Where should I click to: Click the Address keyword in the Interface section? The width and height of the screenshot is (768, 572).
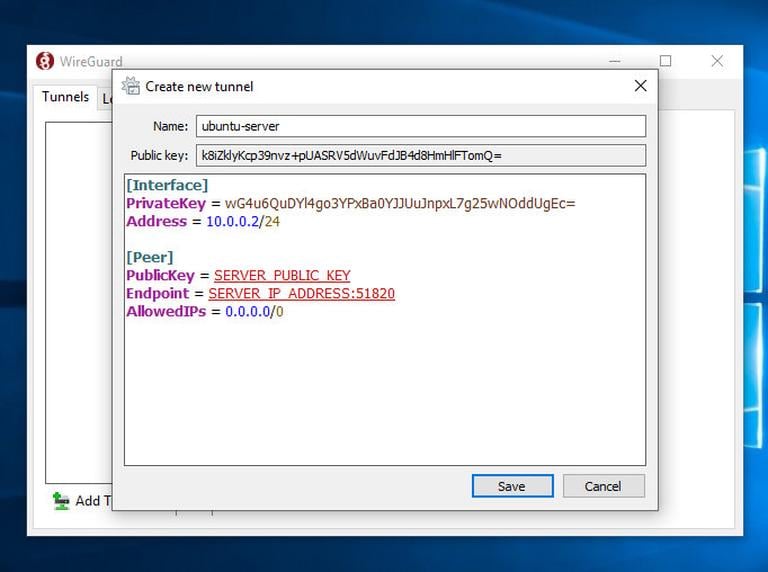pos(157,221)
